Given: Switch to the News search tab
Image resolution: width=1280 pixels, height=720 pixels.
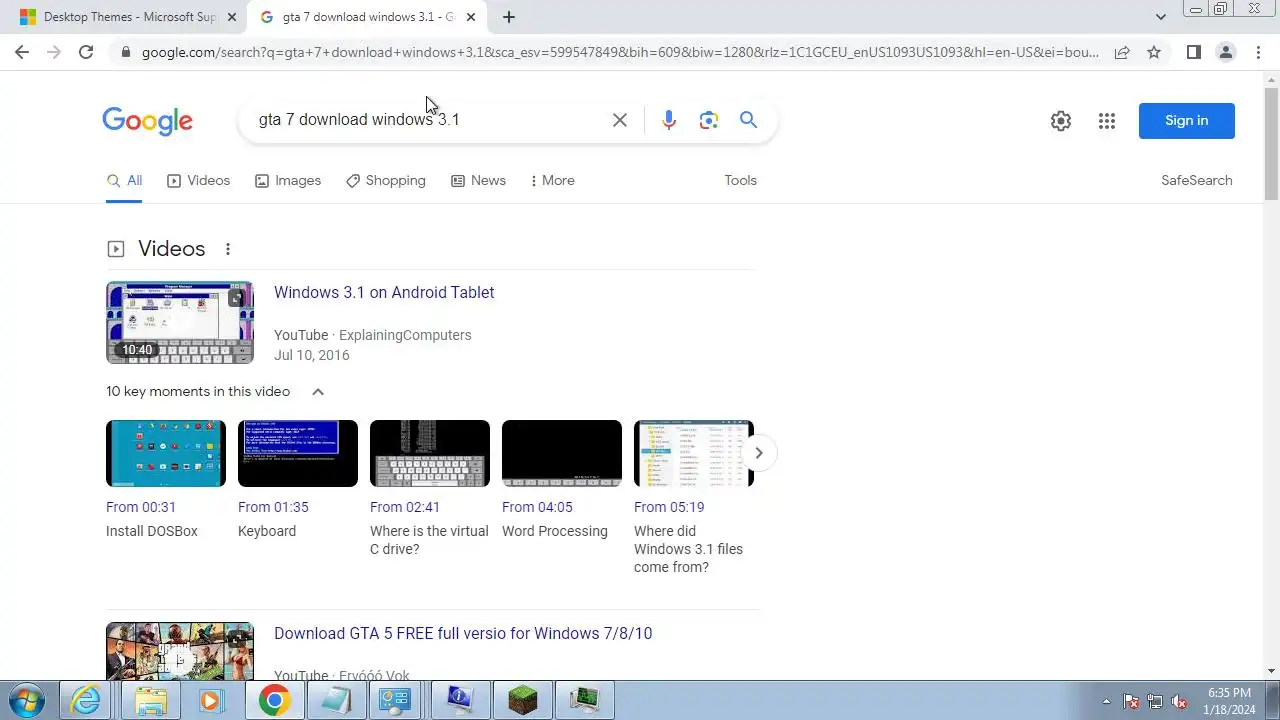Looking at the screenshot, I should (x=478, y=181).
